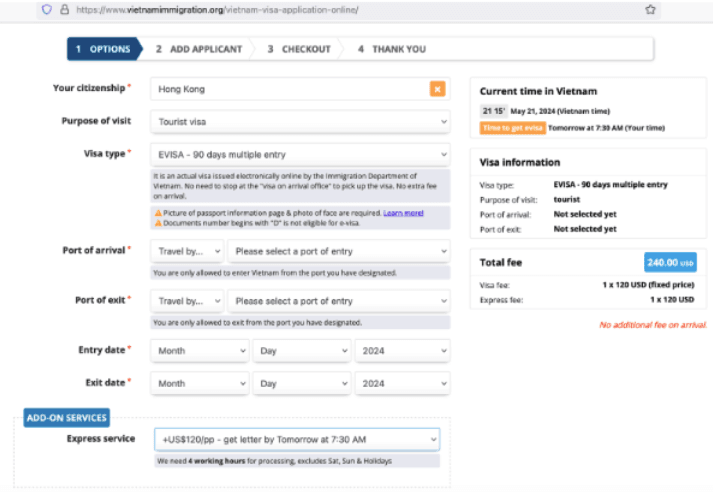Choose the Entry date Month dropdown
The height and width of the screenshot is (492, 713).
point(200,351)
